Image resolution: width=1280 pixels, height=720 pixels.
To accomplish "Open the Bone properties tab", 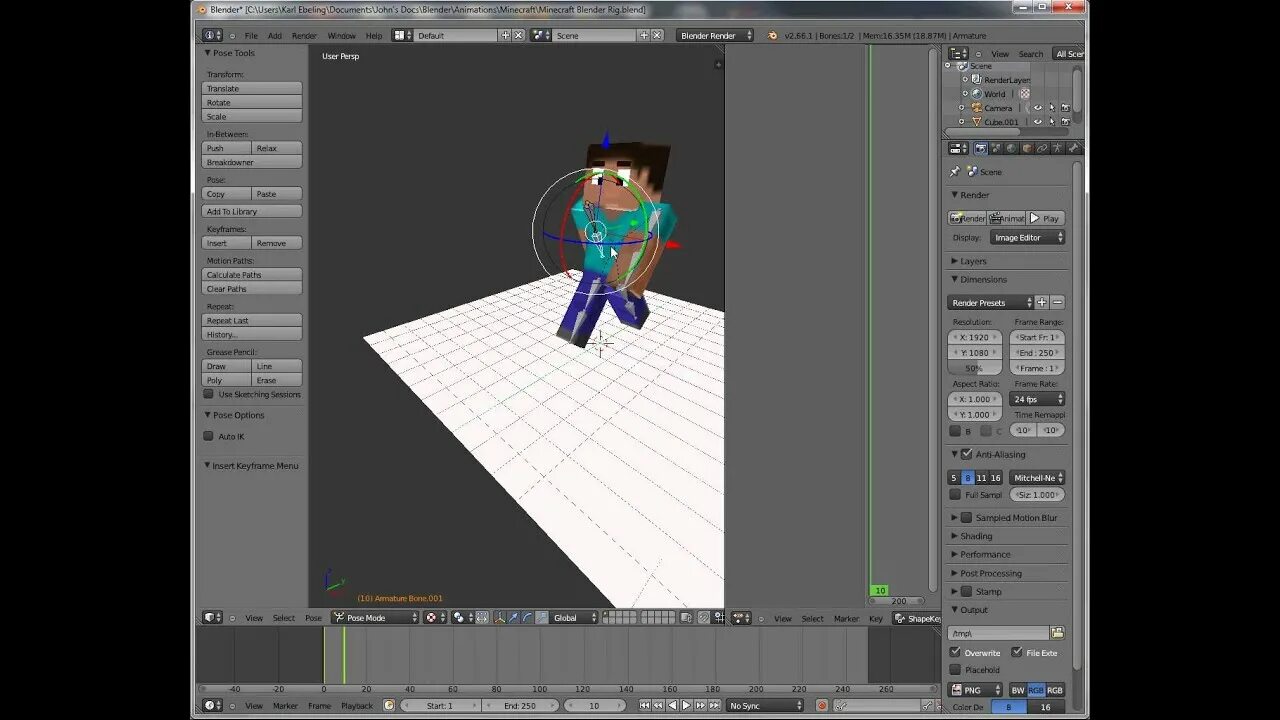I will (x=1073, y=148).
